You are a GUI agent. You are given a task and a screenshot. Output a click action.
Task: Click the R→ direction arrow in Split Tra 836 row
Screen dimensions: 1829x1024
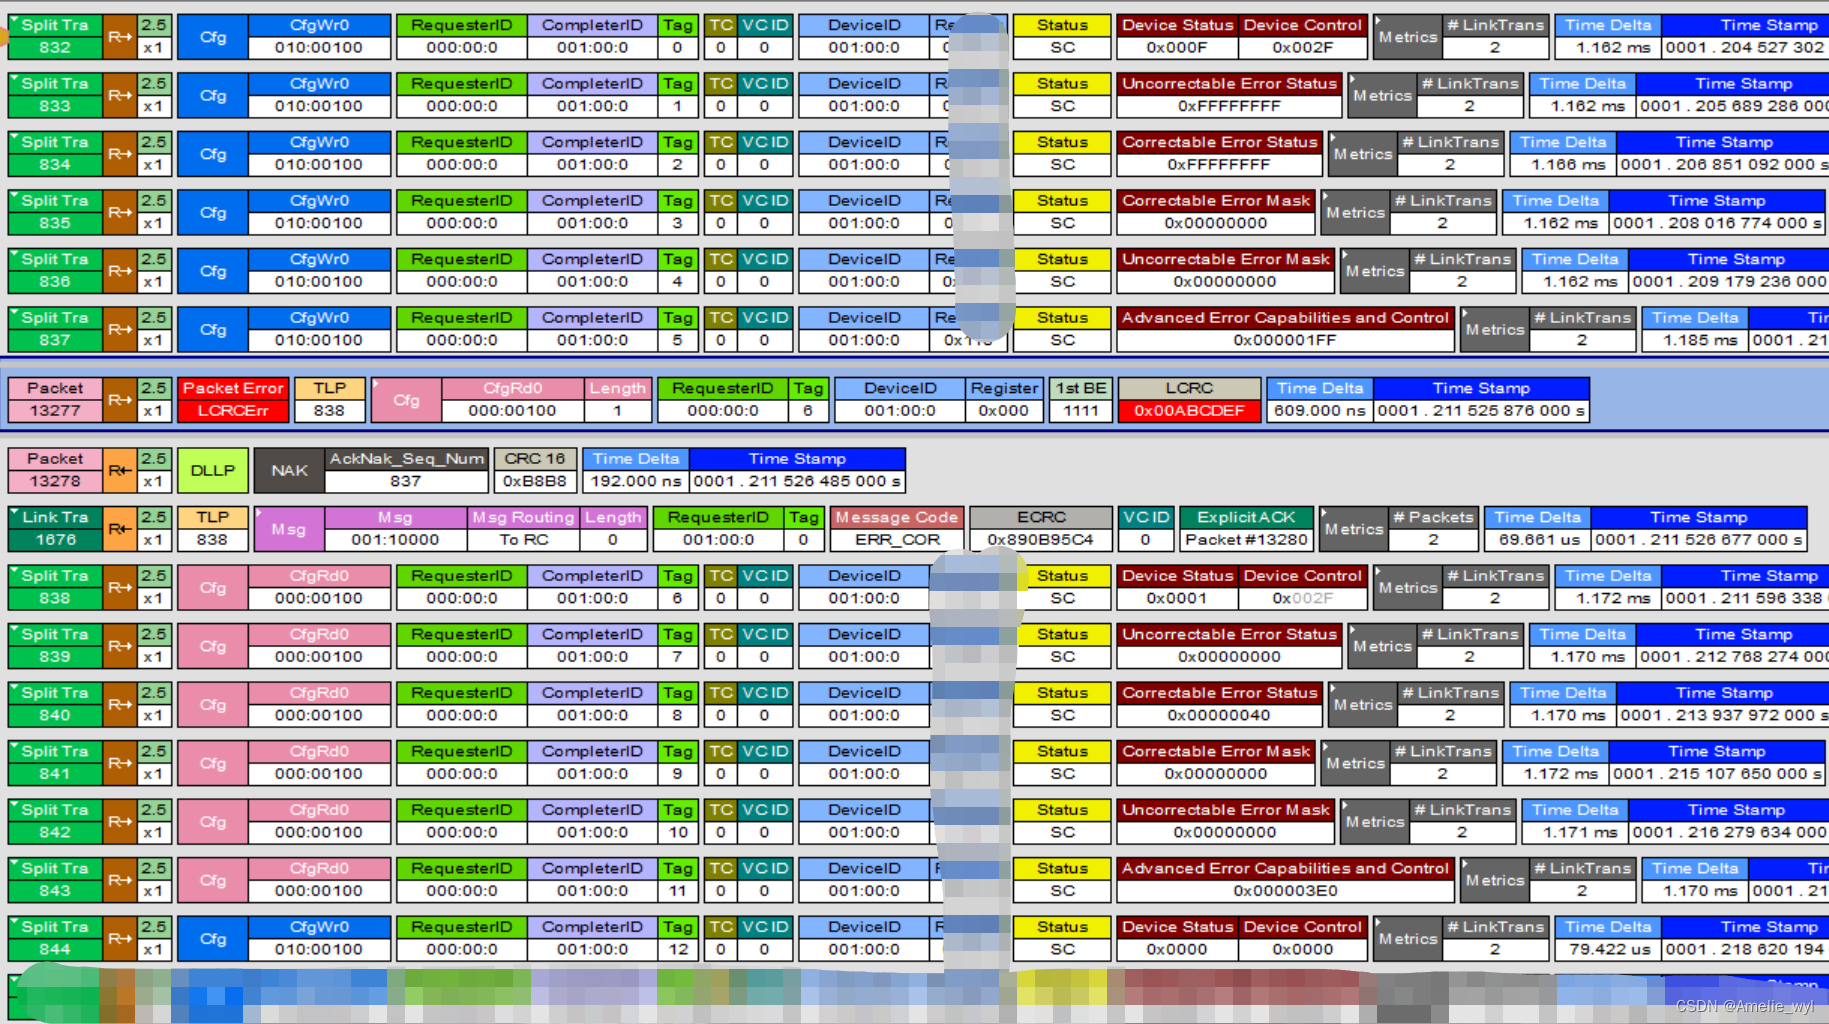120,271
